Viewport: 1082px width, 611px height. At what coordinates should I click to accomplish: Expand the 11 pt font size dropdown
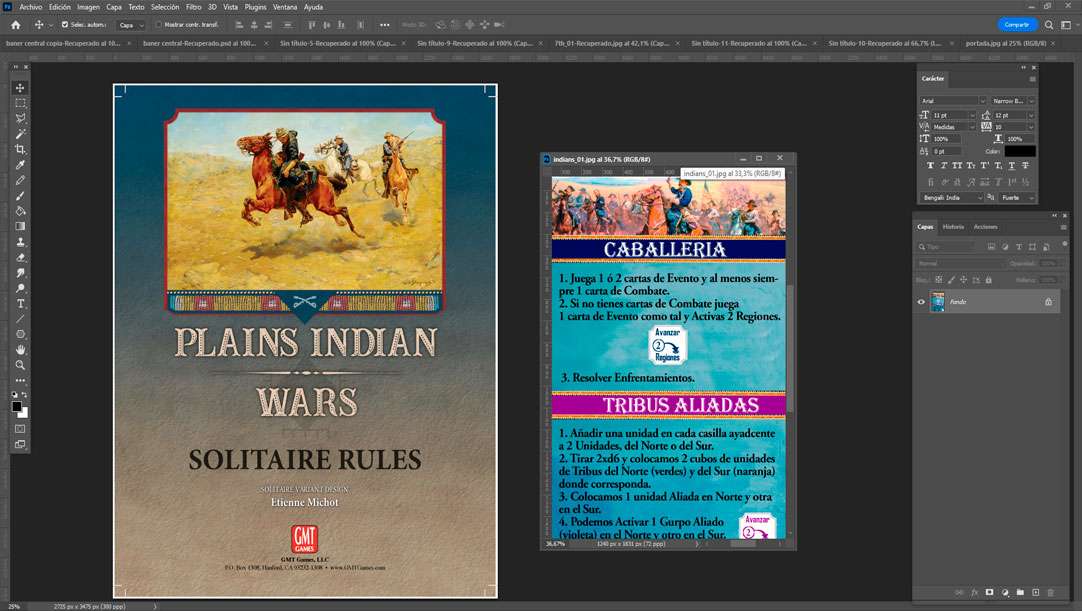[972, 115]
